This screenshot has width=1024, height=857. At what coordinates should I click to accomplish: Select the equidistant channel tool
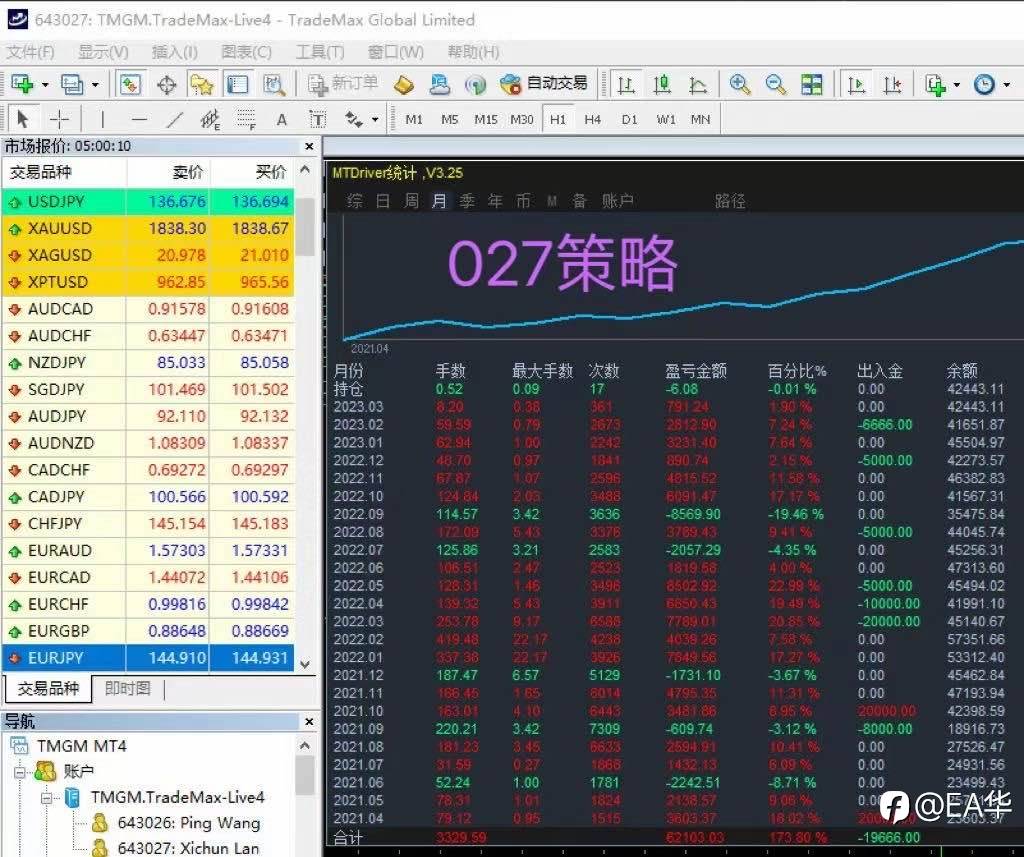pos(210,120)
